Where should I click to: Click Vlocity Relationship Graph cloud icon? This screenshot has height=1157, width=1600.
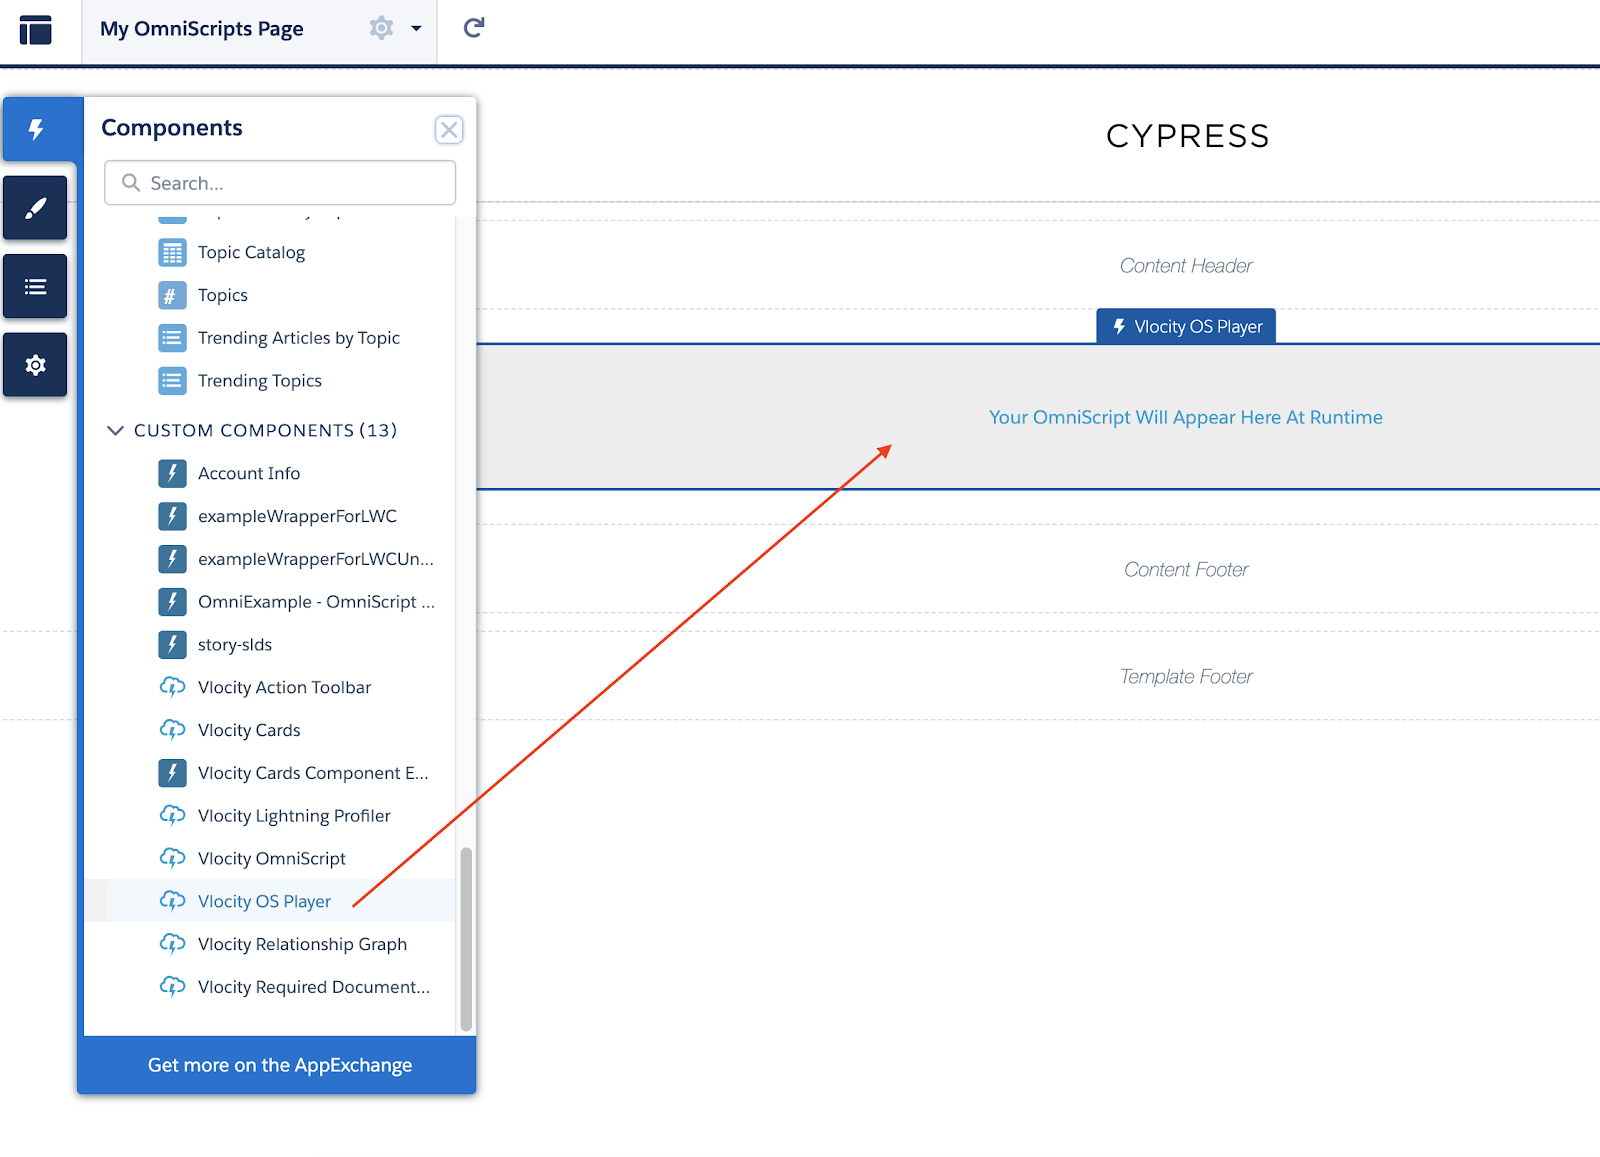pyautogui.click(x=172, y=945)
